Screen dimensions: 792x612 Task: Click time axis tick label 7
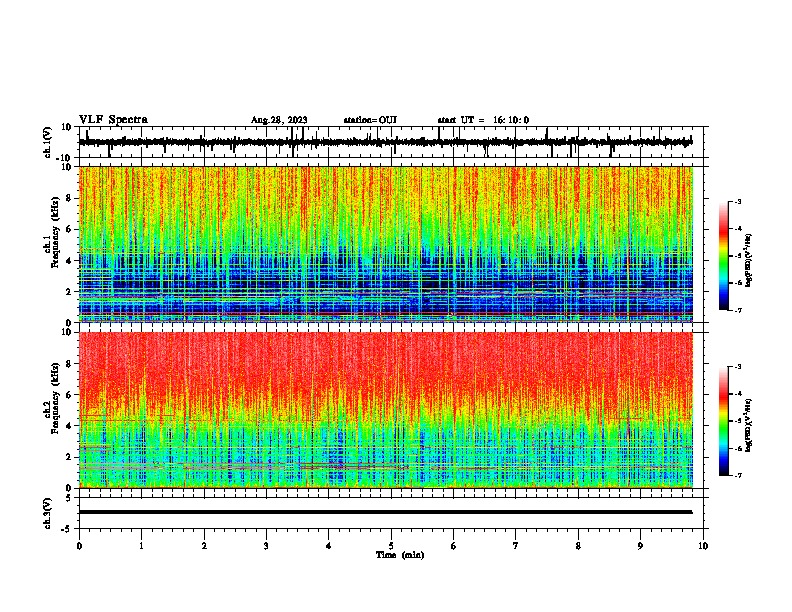click(x=516, y=546)
